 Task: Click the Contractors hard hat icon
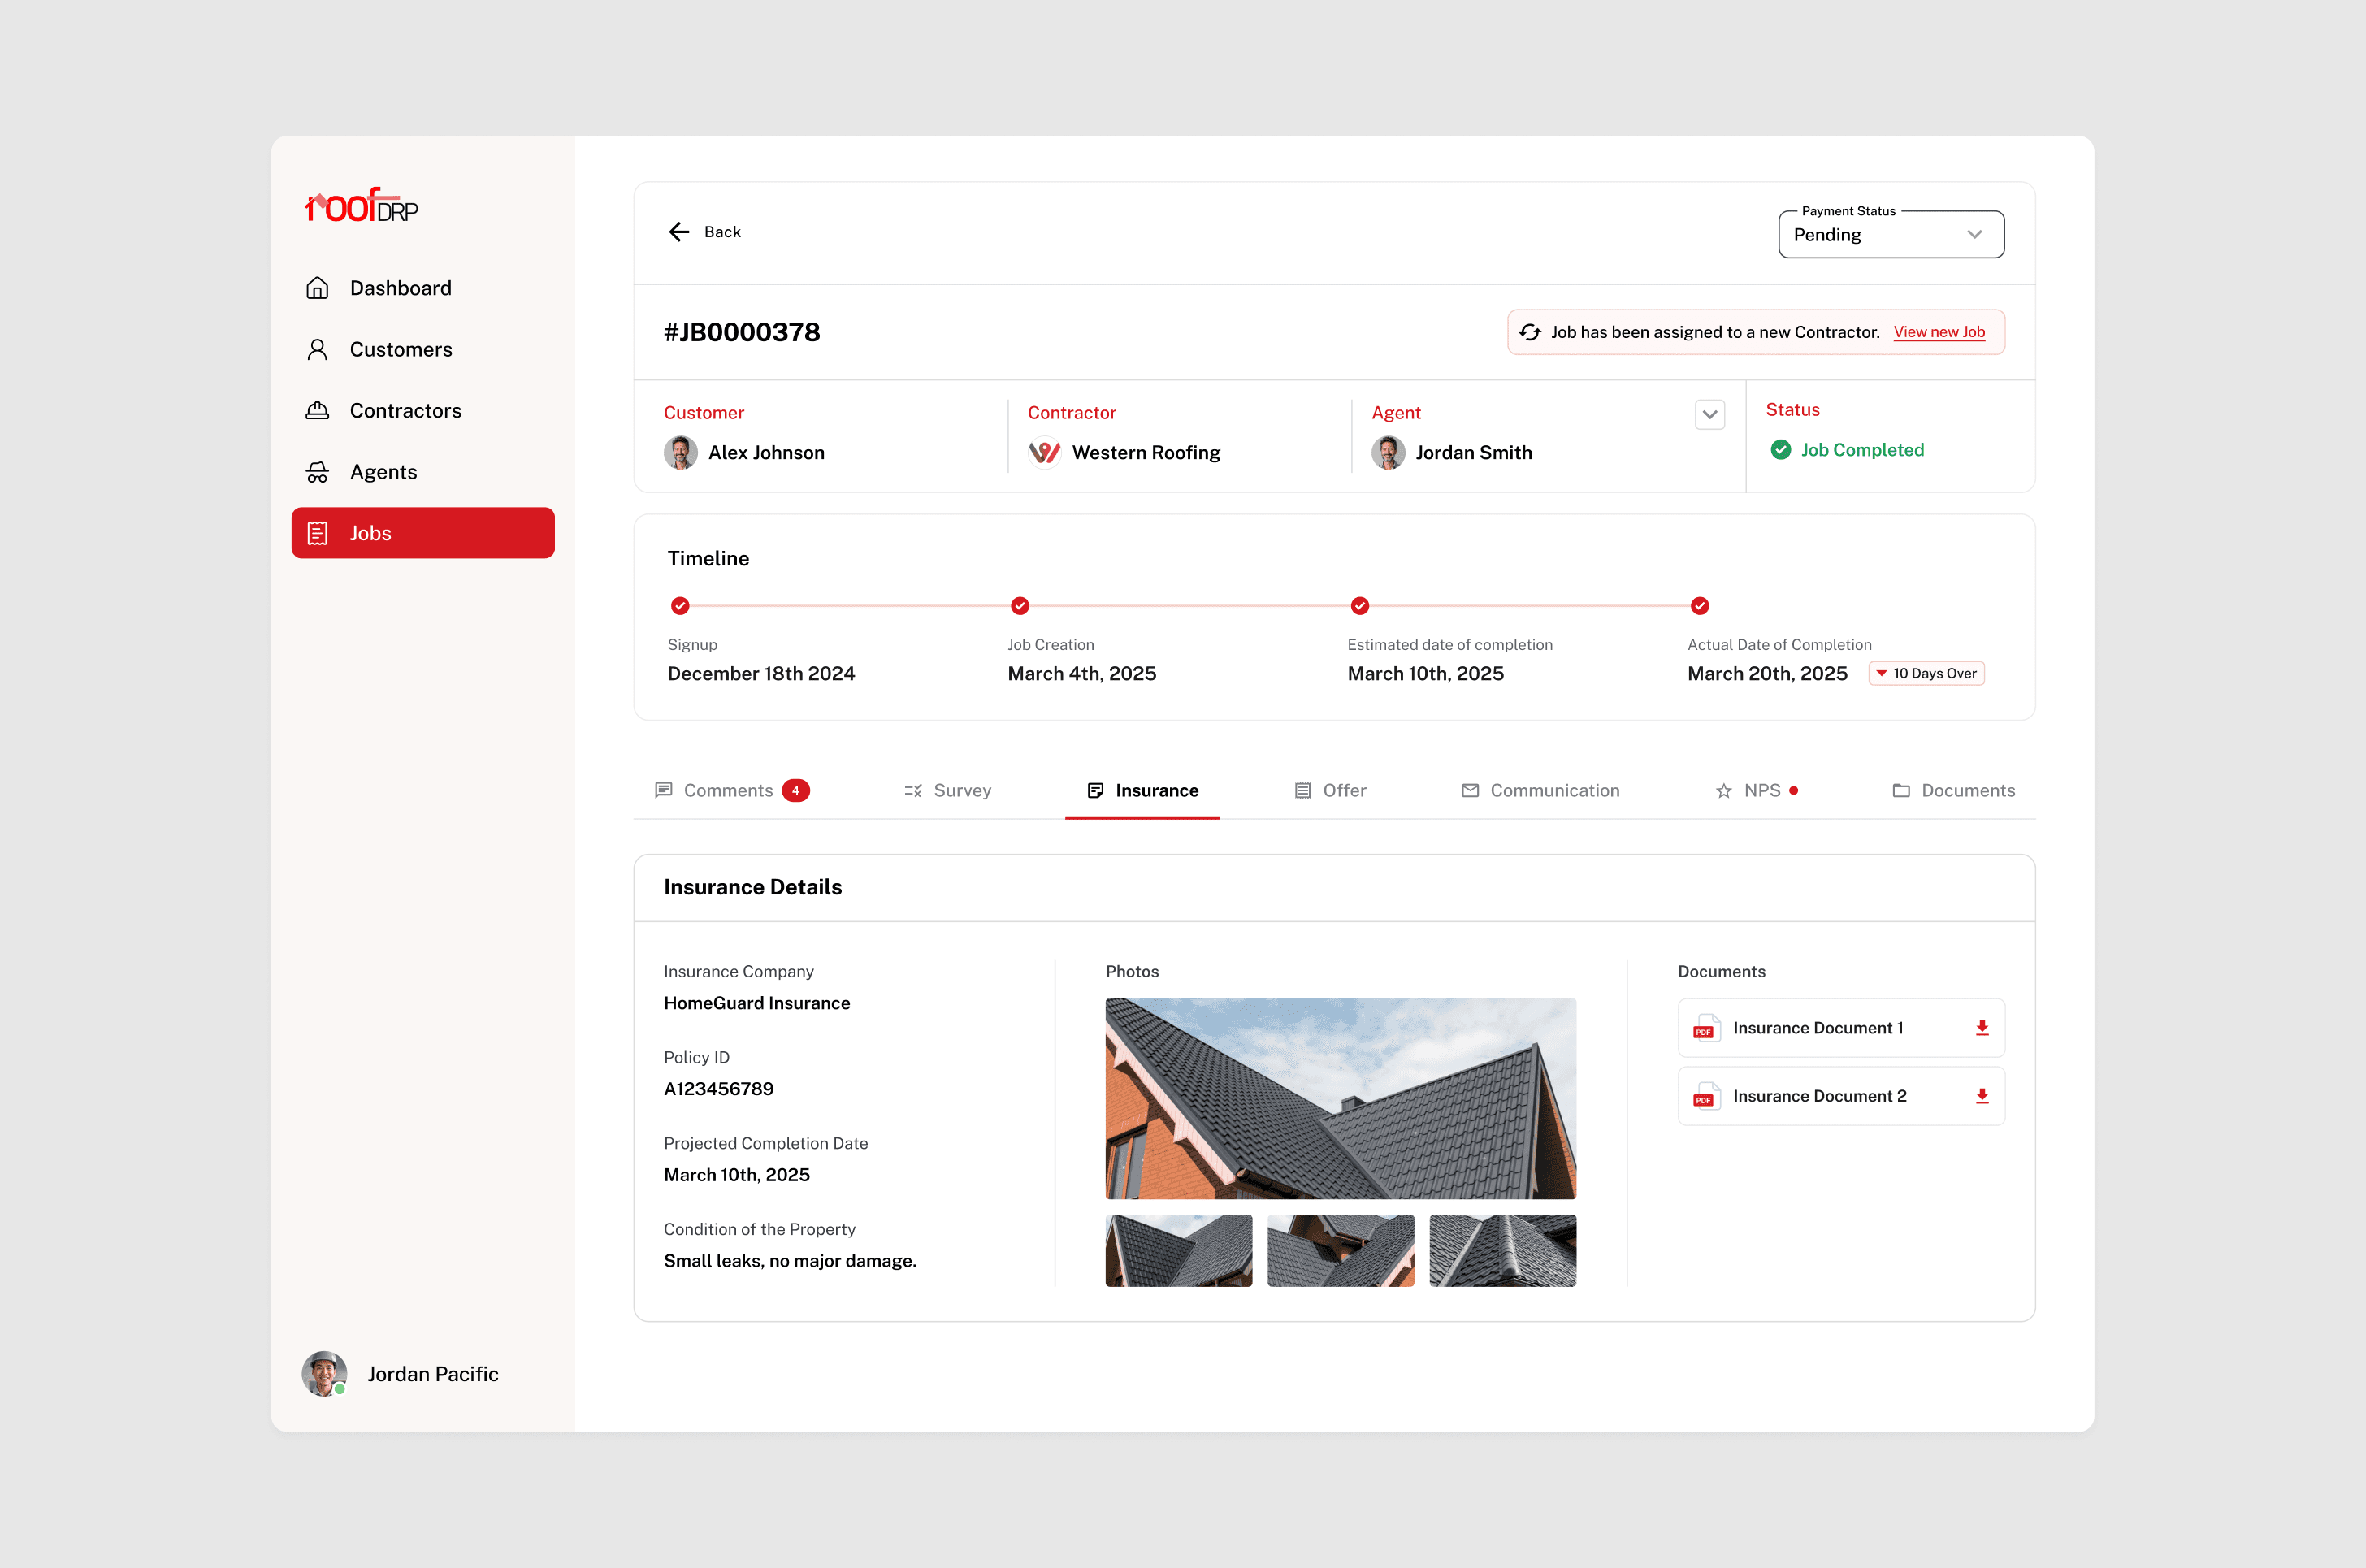[317, 411]
